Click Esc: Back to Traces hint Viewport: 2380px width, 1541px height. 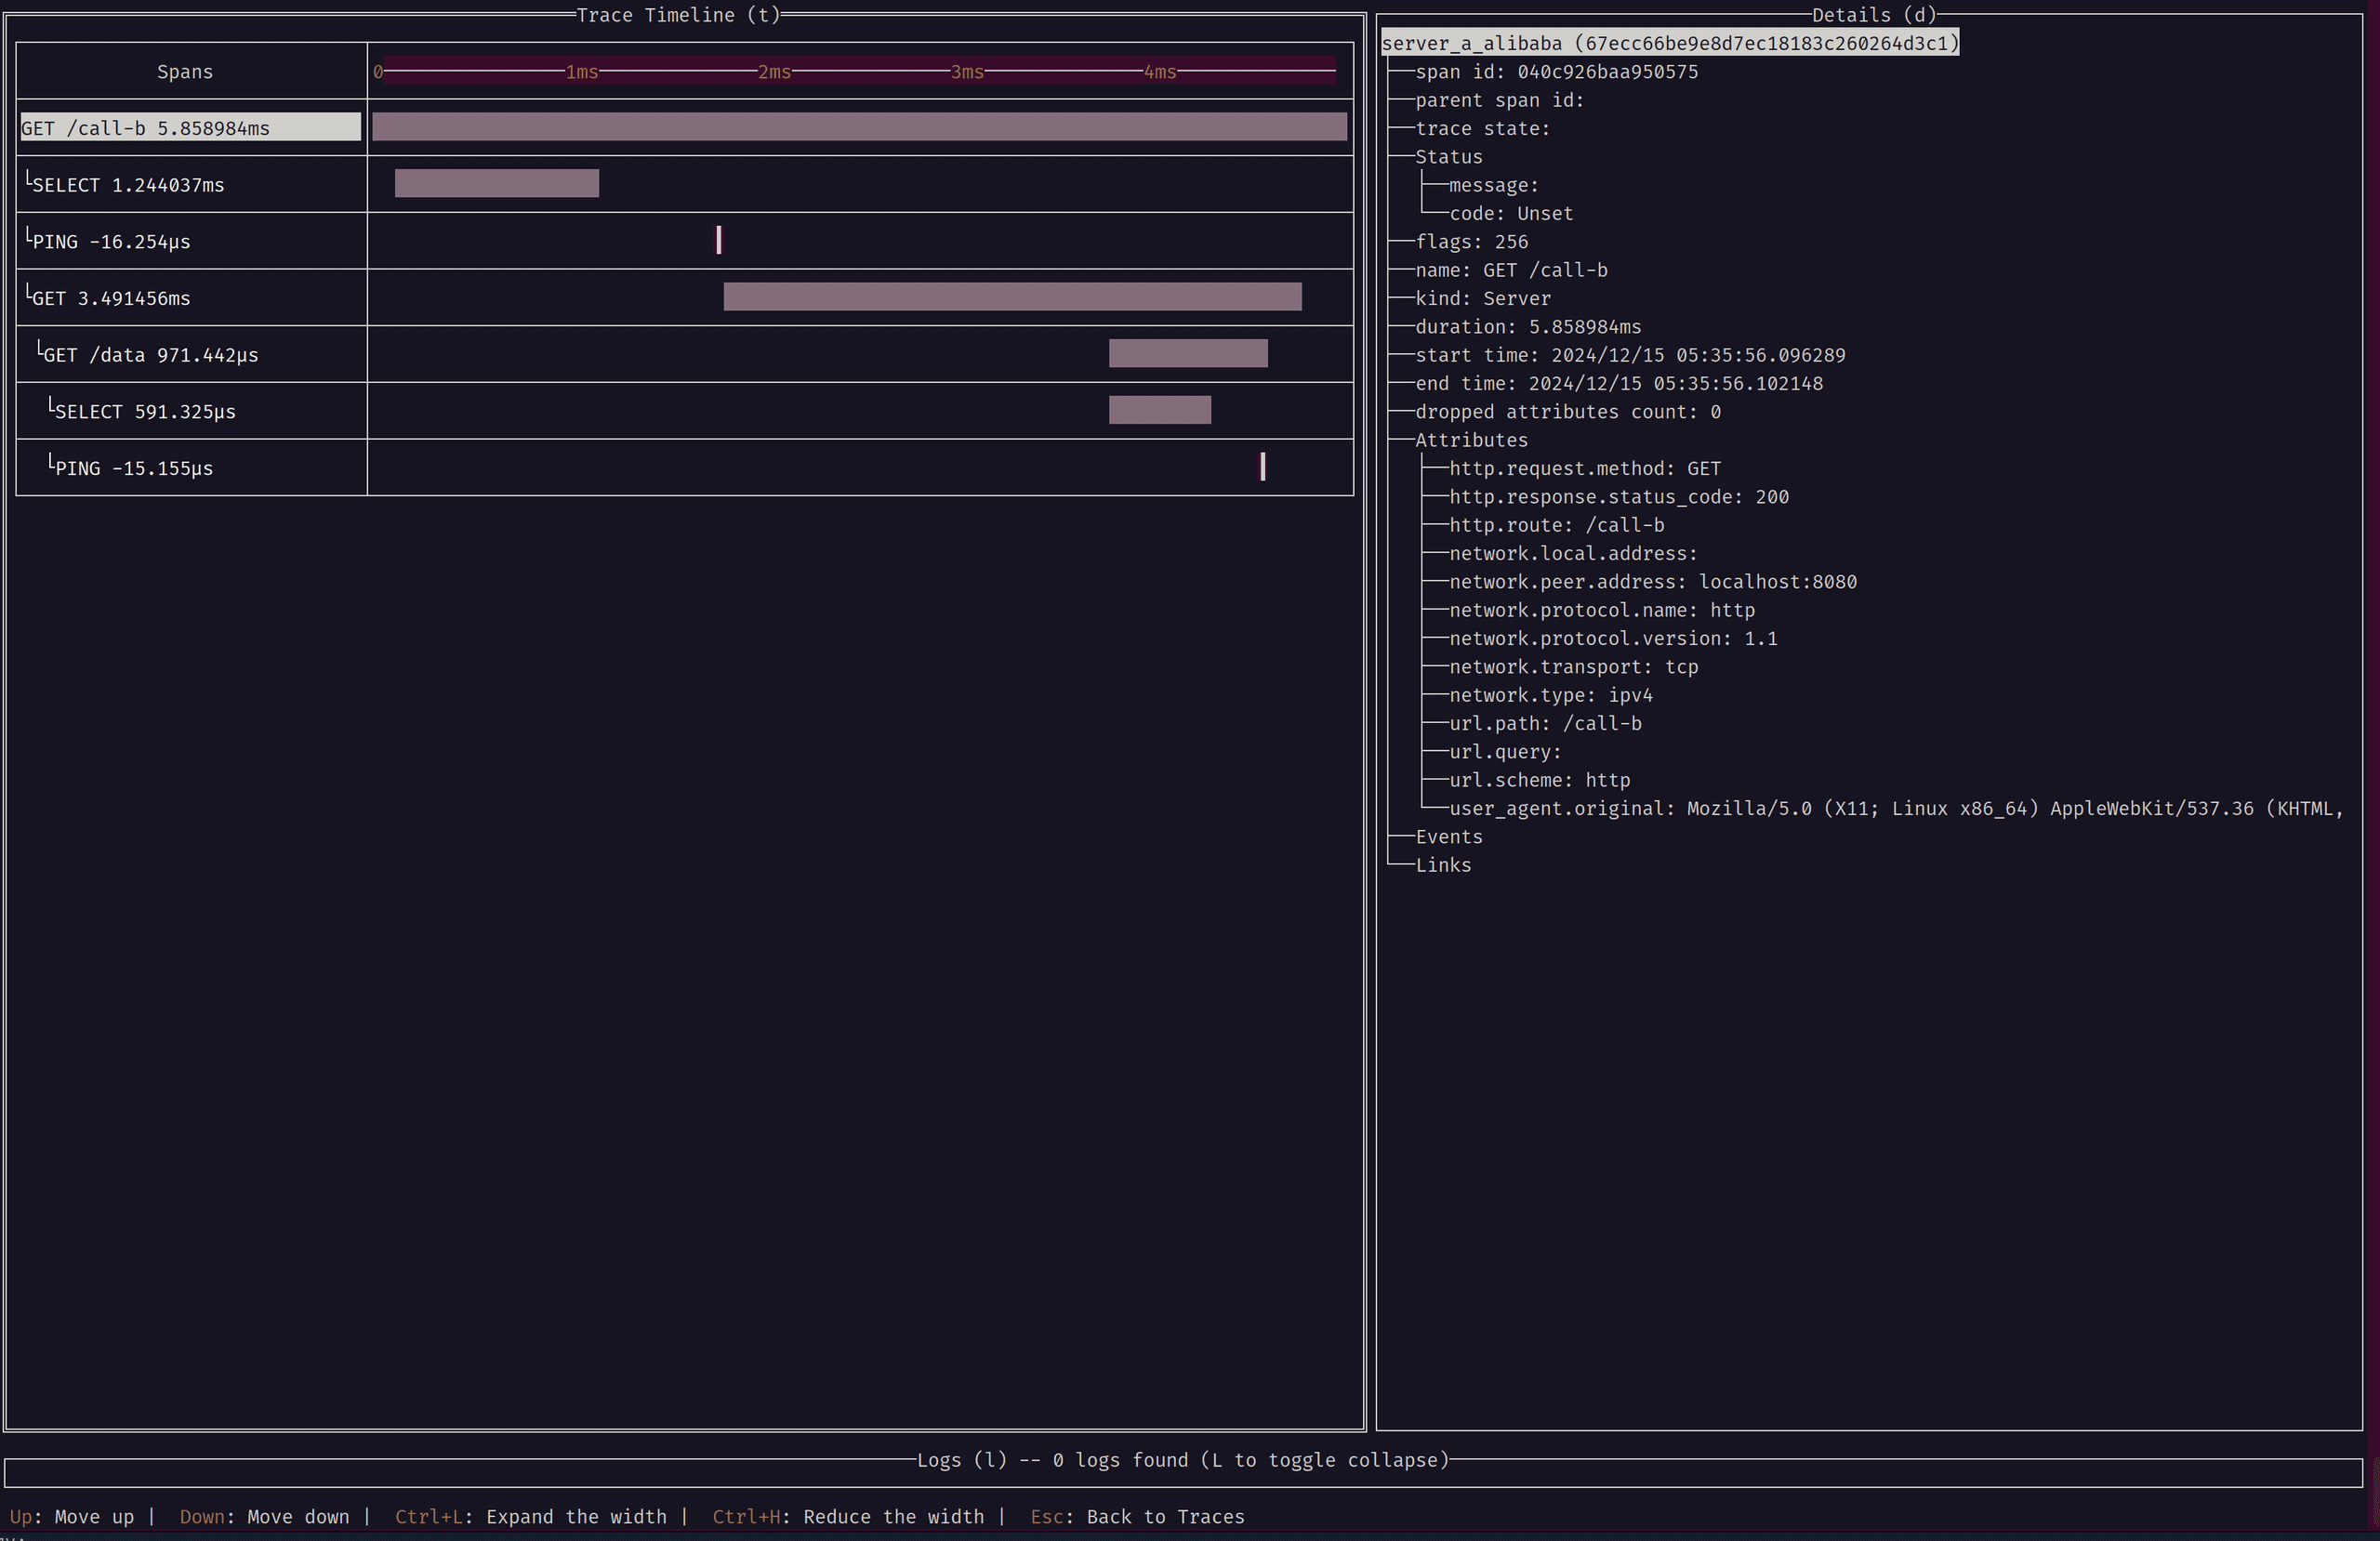point(1137,1516)
